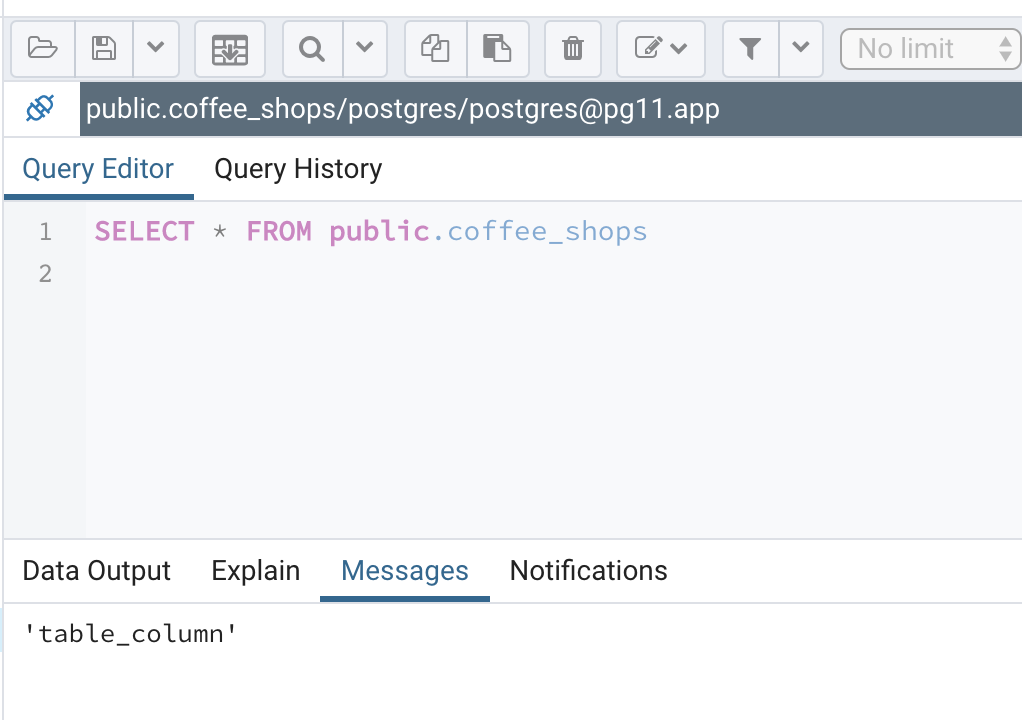
Task: Open the Find and Replace search icon
Action: point(311,48)
